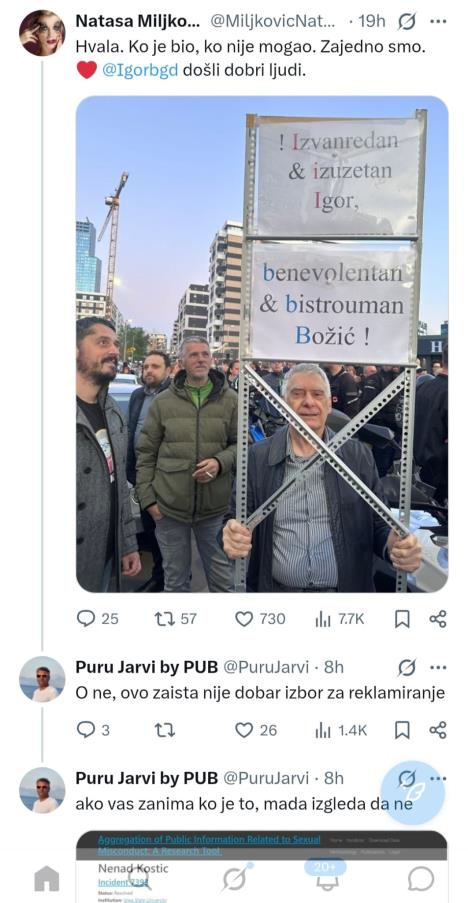The width and height of the screenshot is (468, 903).
Task: Share Natasa Miljkovic's post
Action: pos(438,619)
